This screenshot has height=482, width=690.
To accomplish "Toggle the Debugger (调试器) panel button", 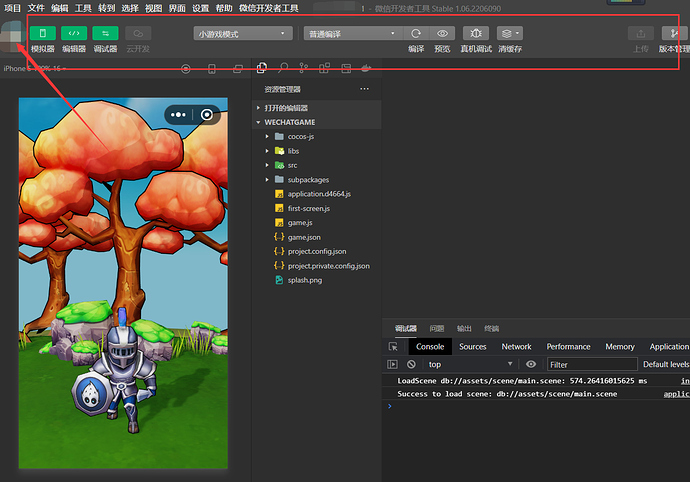I will 105,33.
